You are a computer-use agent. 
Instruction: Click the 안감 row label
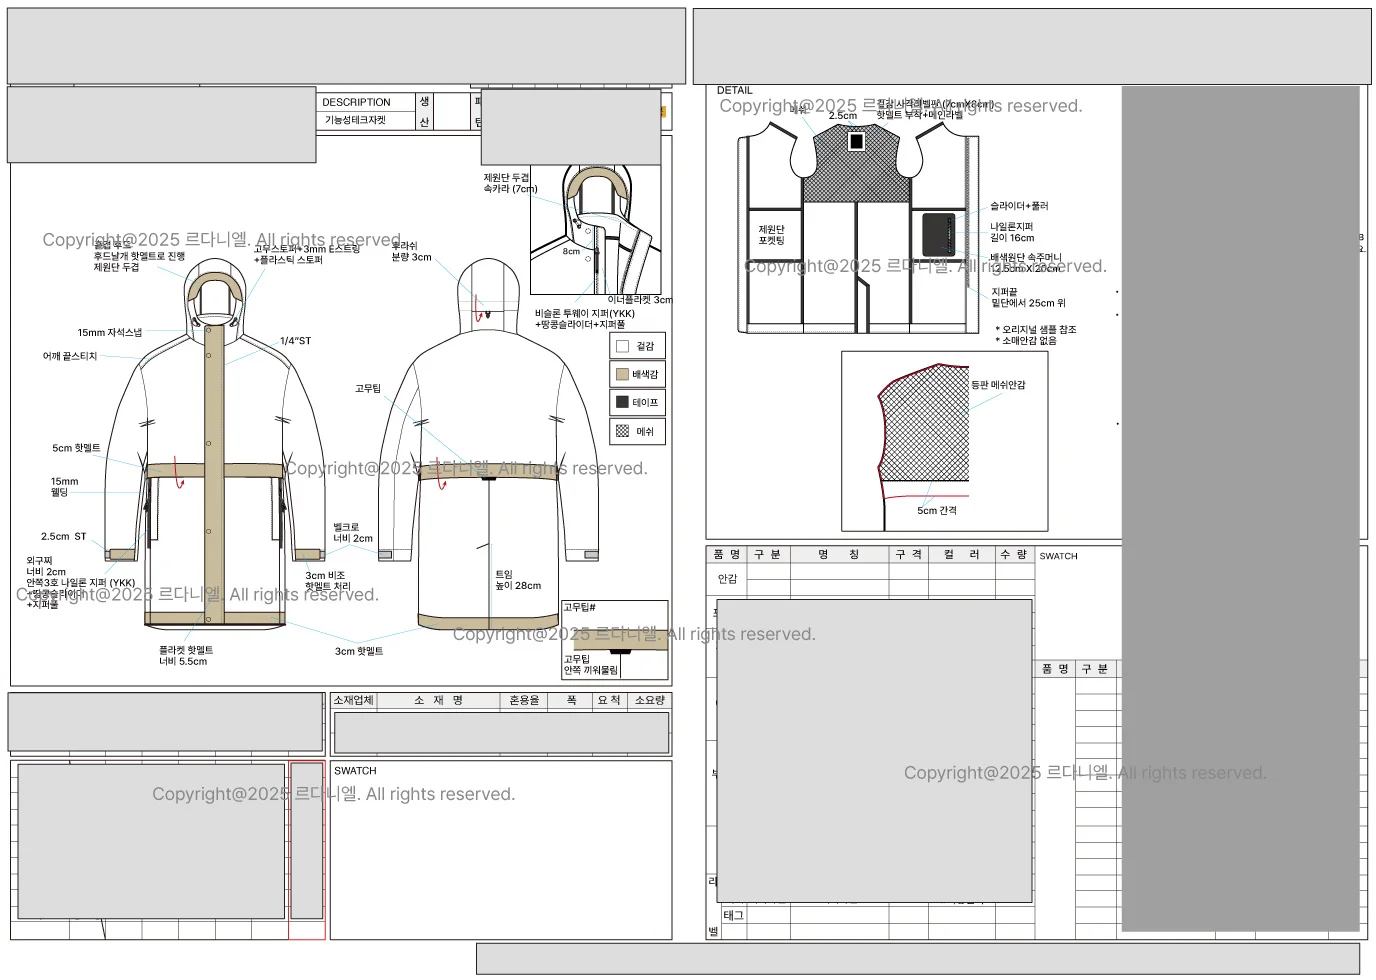click(x=727, y=578)
